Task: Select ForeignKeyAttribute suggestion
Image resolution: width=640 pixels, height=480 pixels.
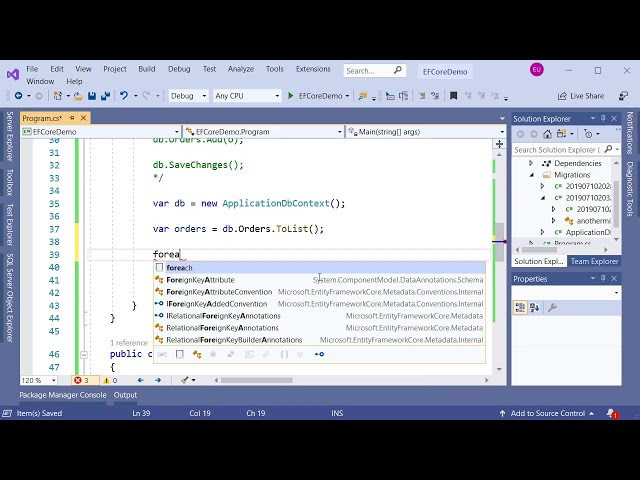Action: [x=319, y=280]
